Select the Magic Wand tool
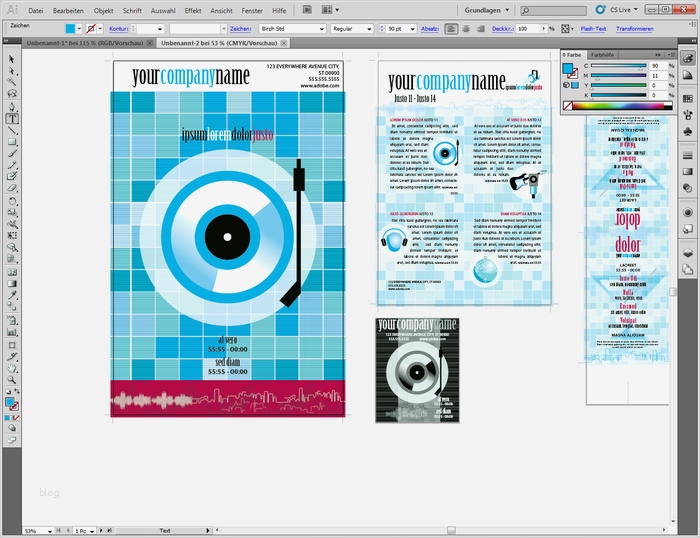Image resolution: width=700 pixels, height=538 pixels. click(x=12, y=82)
